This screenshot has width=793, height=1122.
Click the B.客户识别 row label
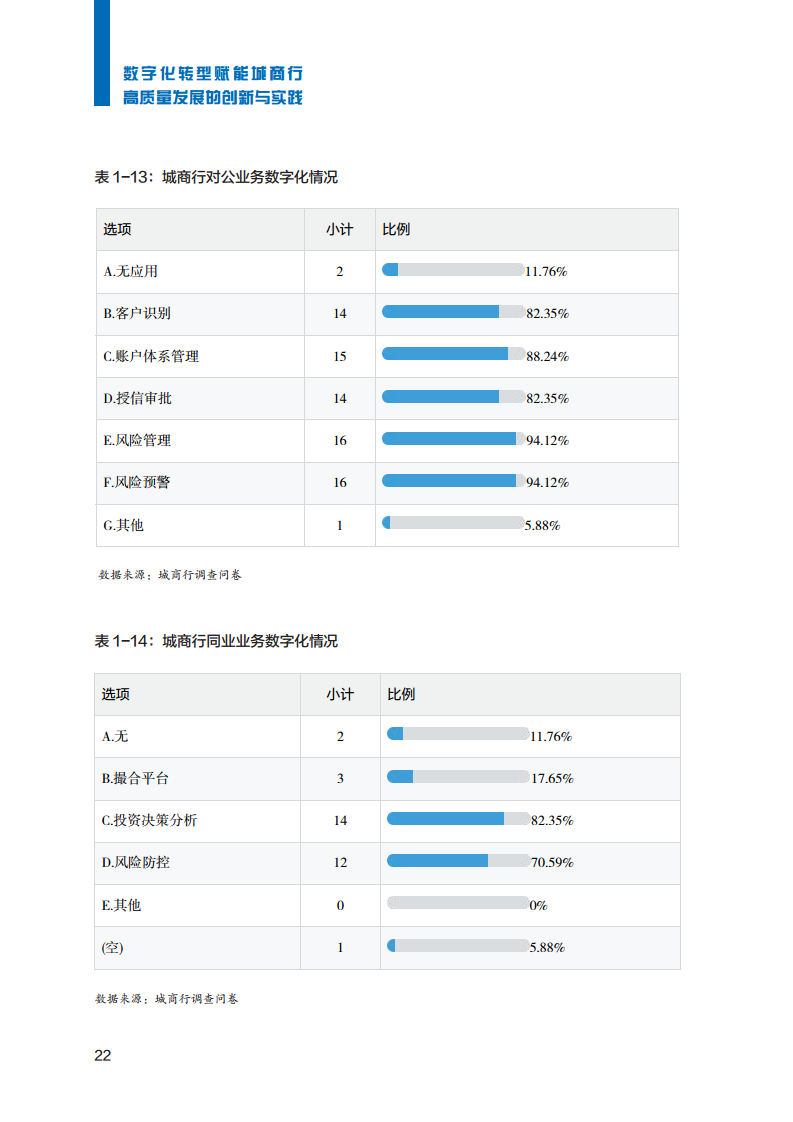pos(137,313)
